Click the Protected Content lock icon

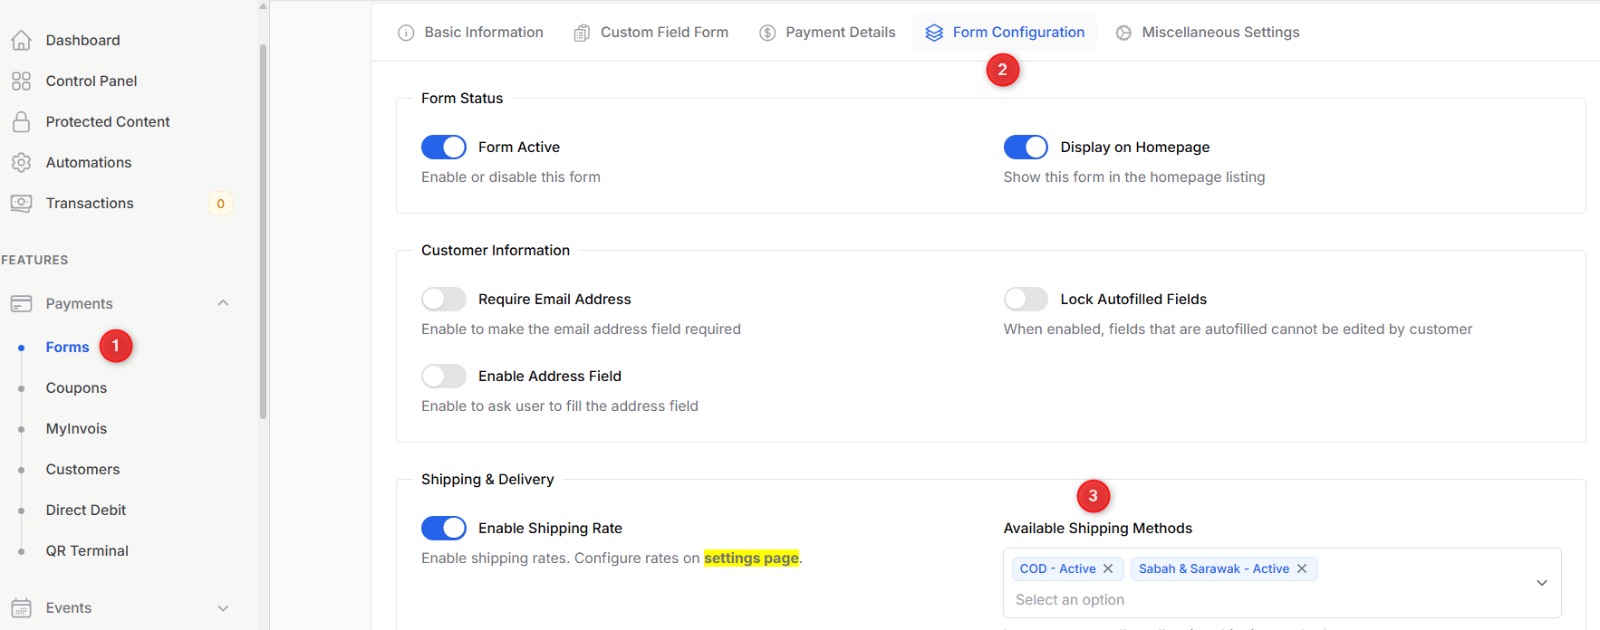coord(21,122)
